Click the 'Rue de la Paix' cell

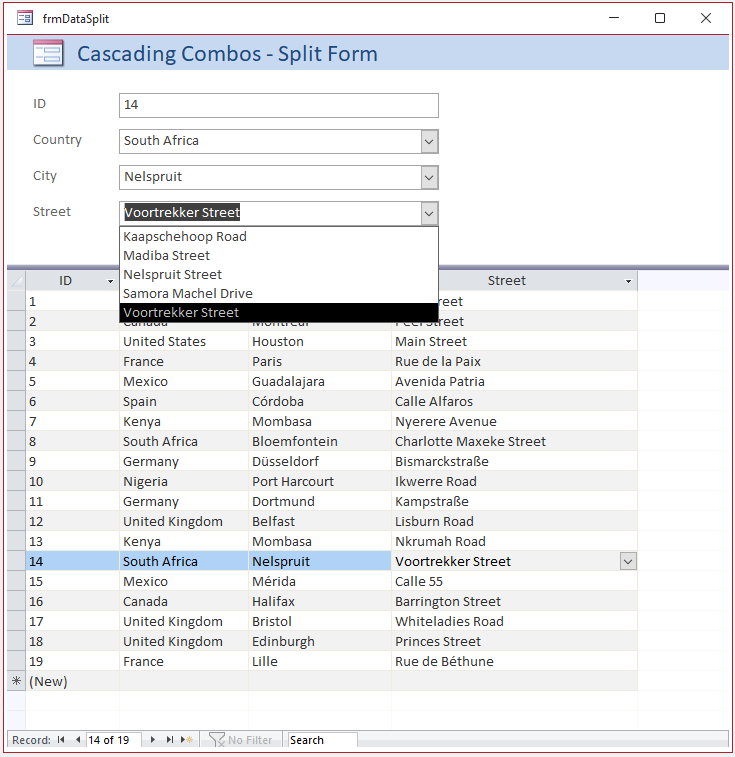click(514, 362)
